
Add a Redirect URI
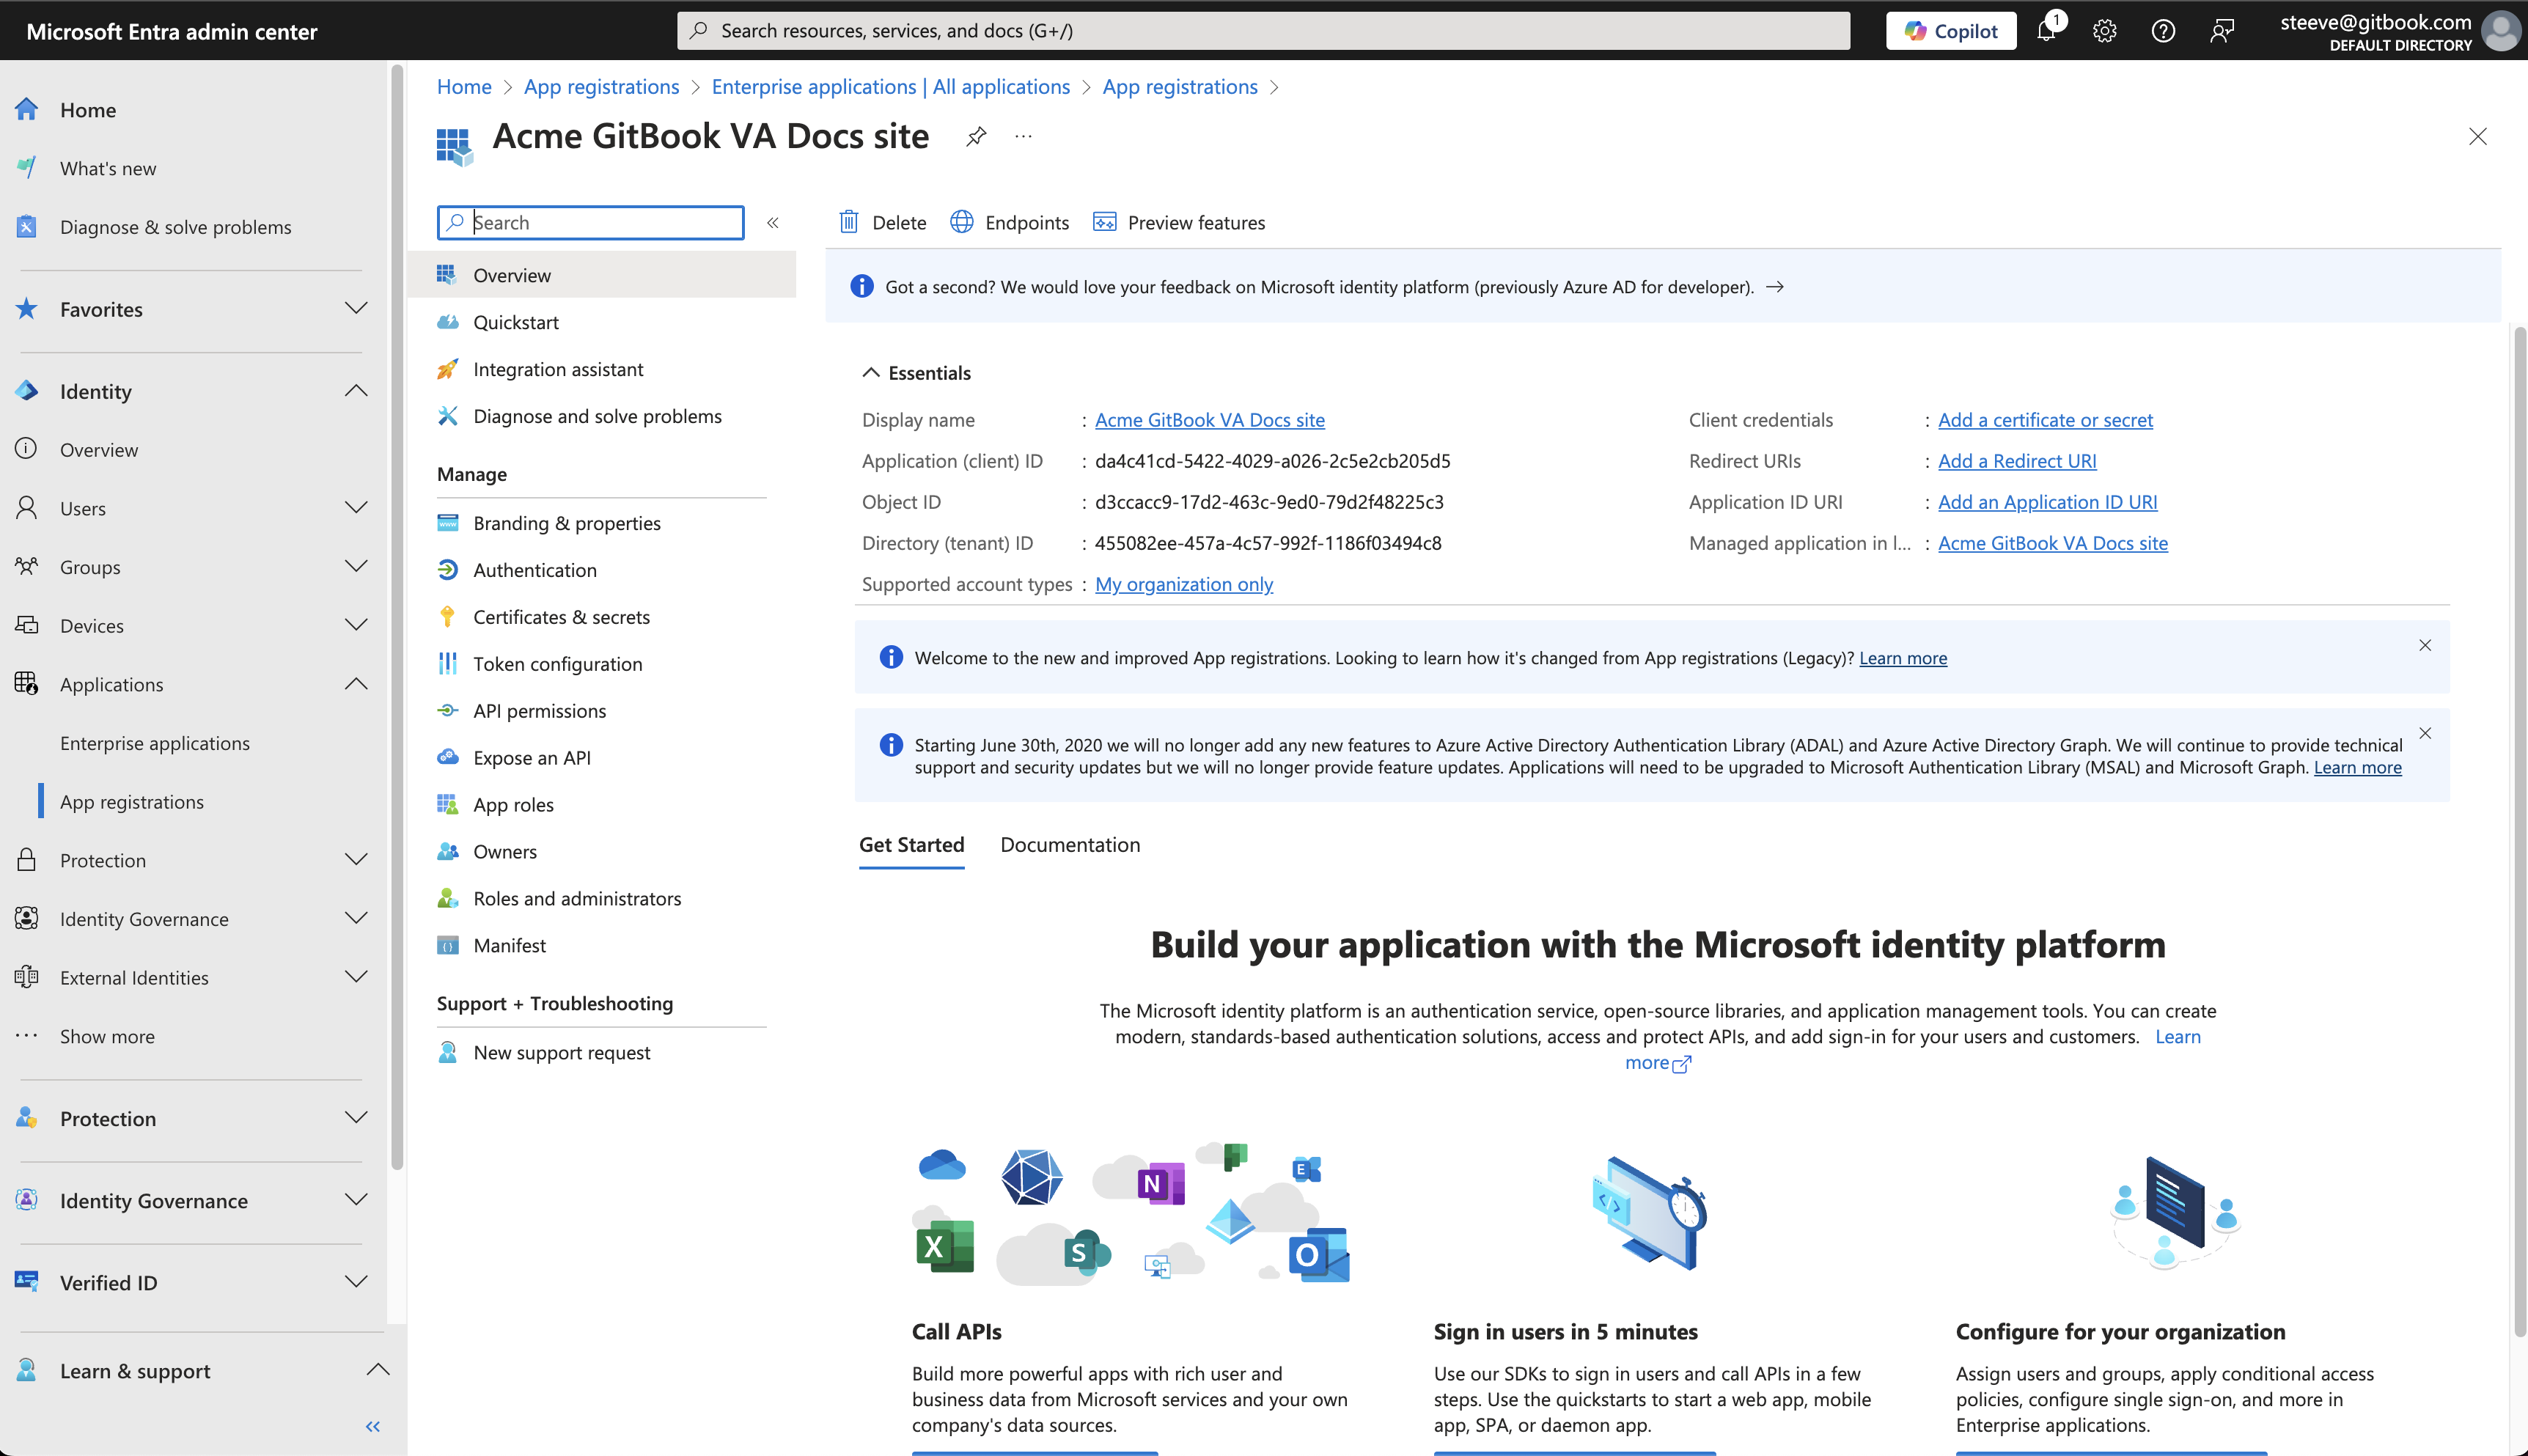tap(2016, 461)
